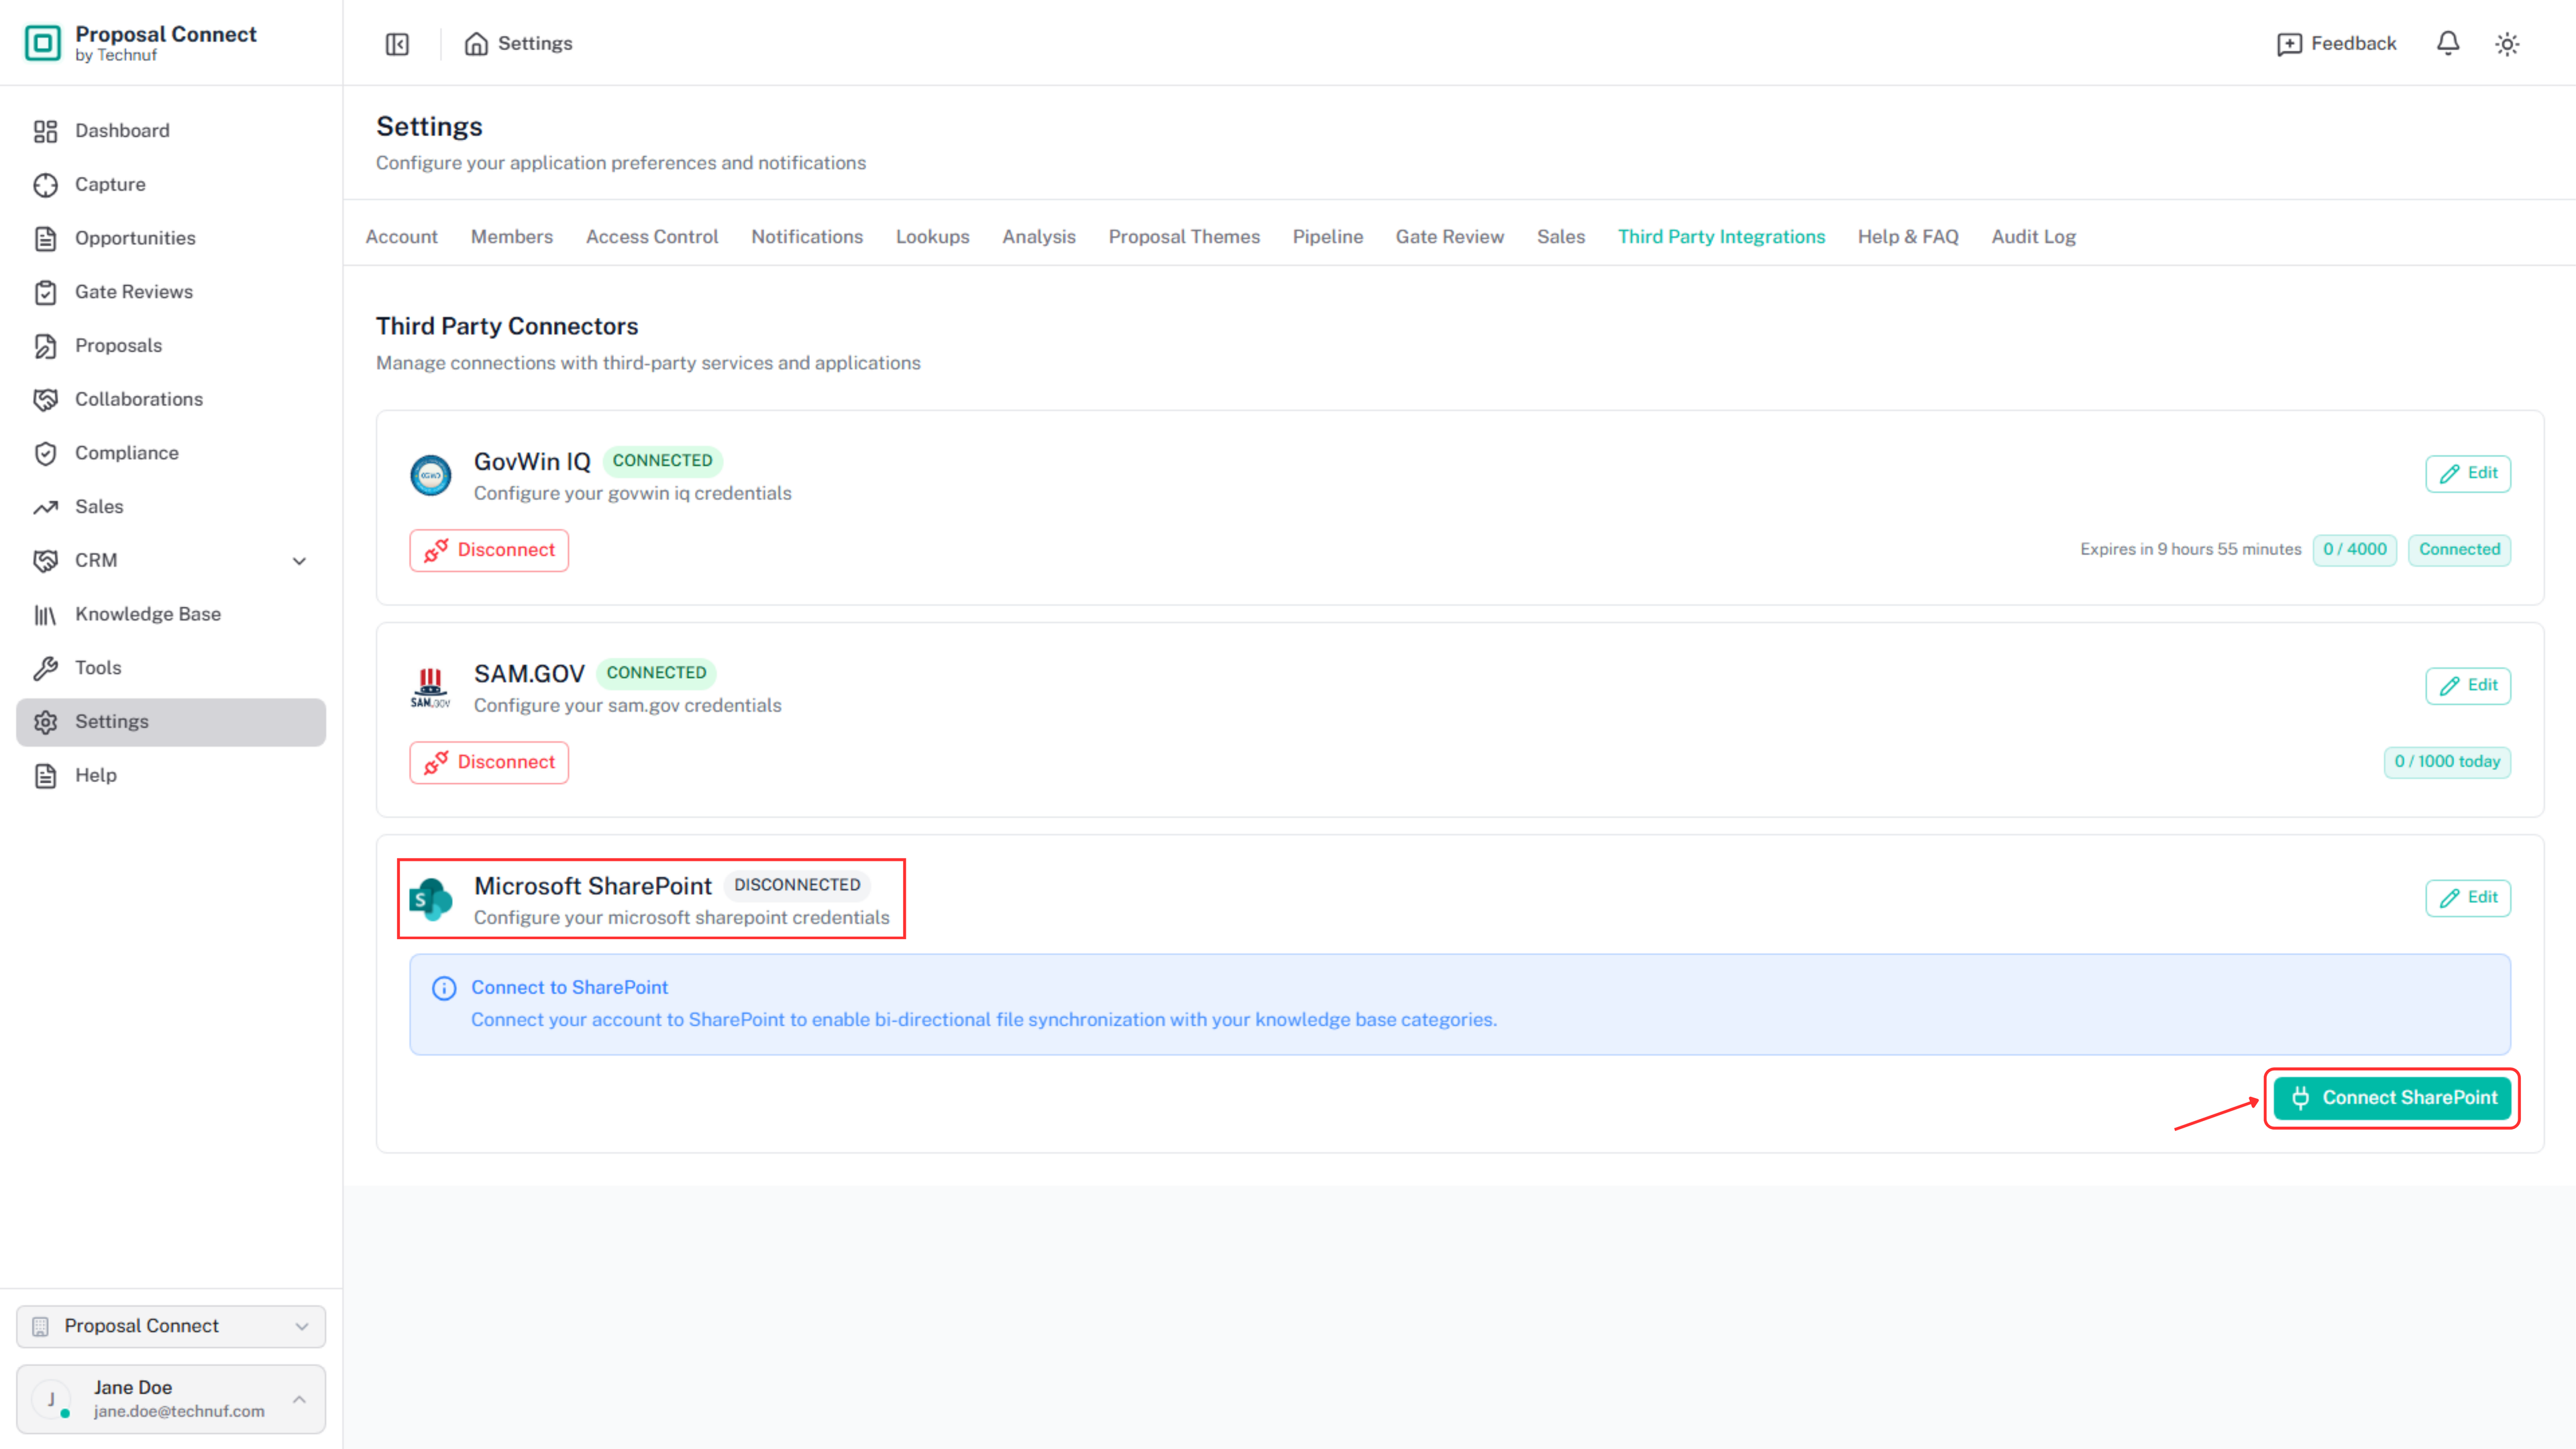Viewport: 2576px width, 1449px height.
Task: Open the Audit Log tab
Action: coord(2033,237)
